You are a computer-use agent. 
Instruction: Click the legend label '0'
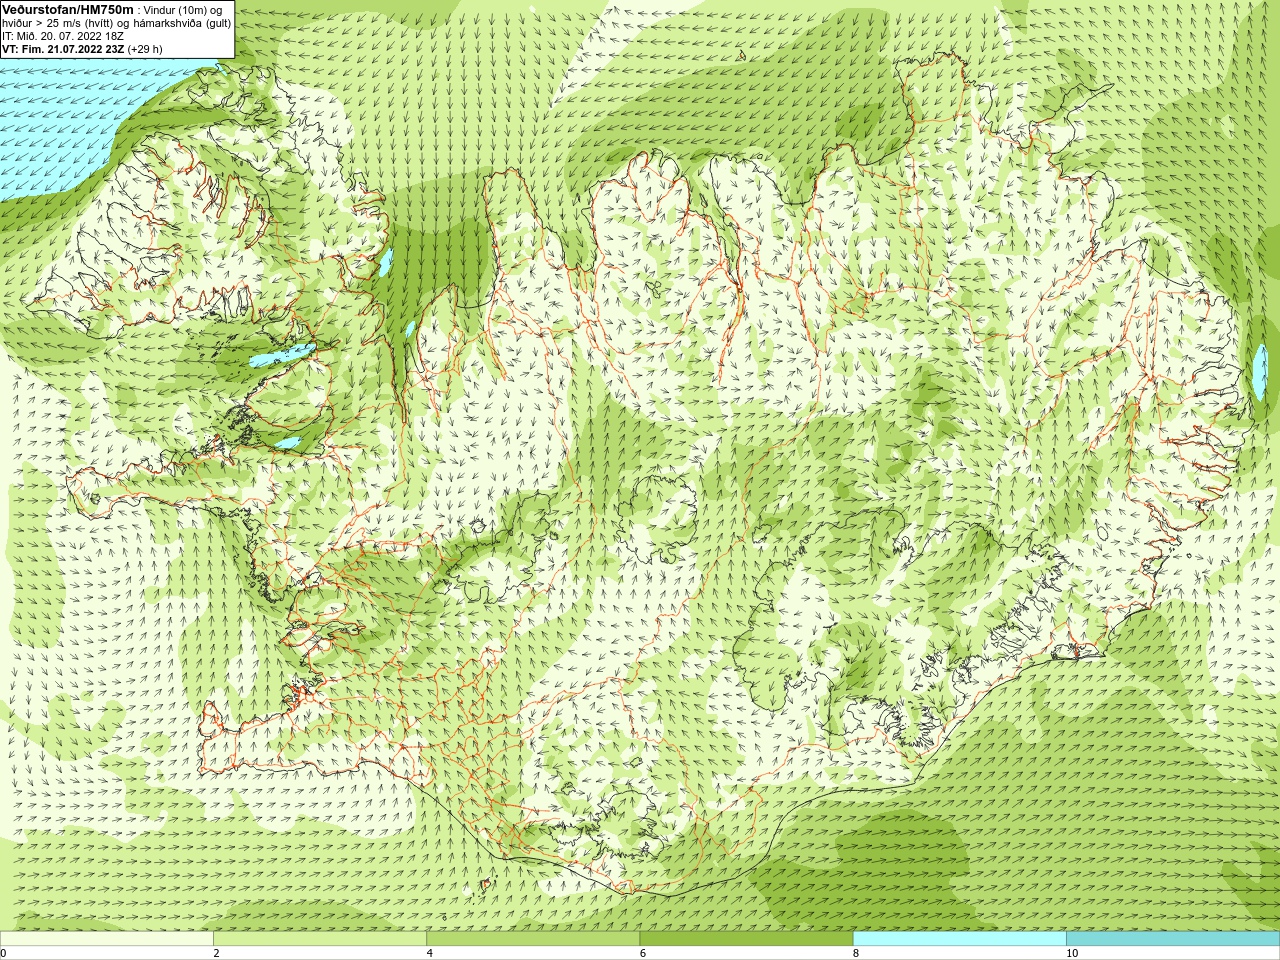(x=4, y=953)
